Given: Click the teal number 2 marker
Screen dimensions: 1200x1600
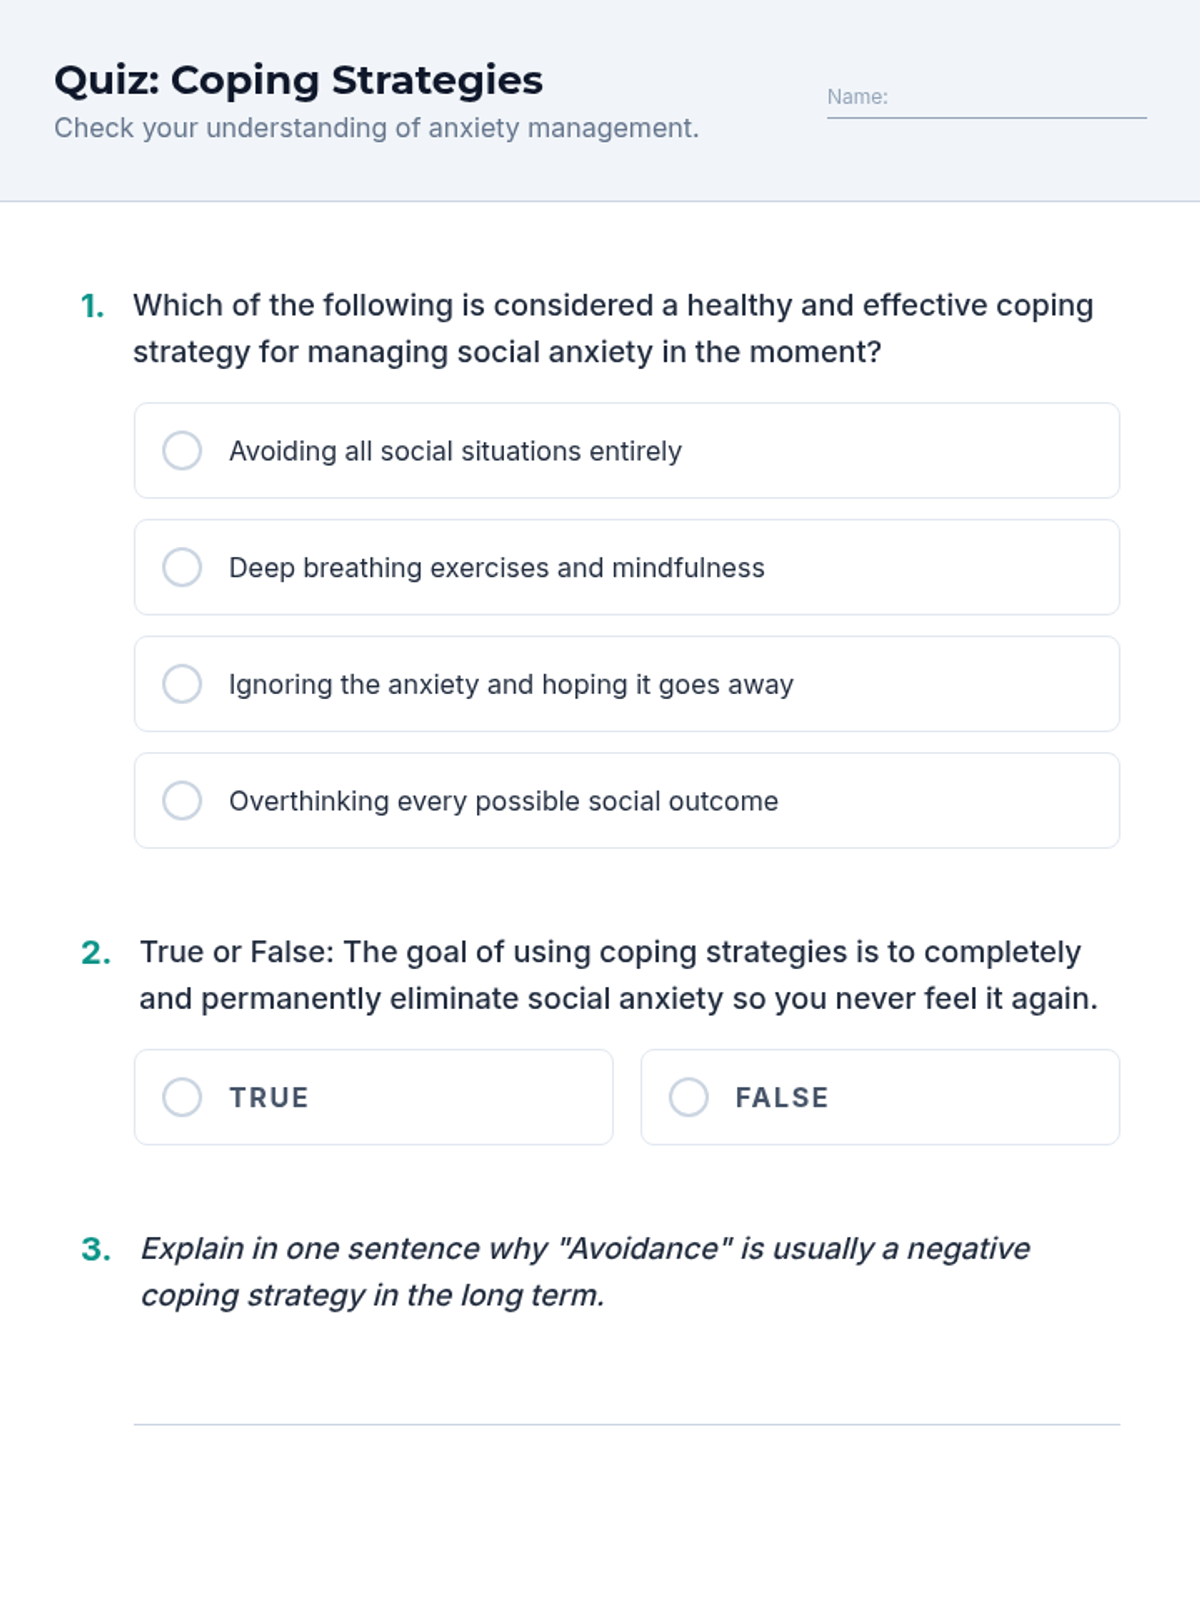Looking at the screenshot, I should (96, 953).
